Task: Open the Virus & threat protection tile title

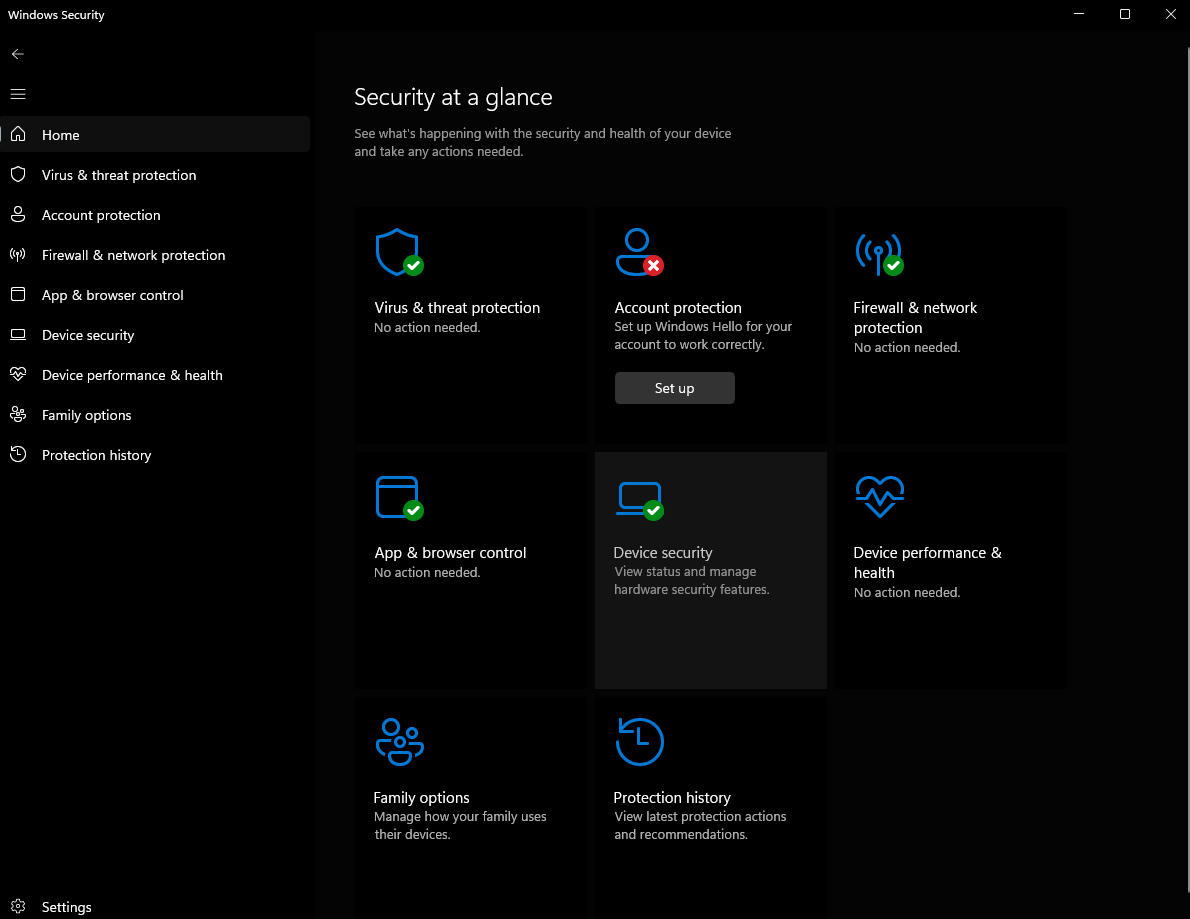Action: tap(457, 307)
